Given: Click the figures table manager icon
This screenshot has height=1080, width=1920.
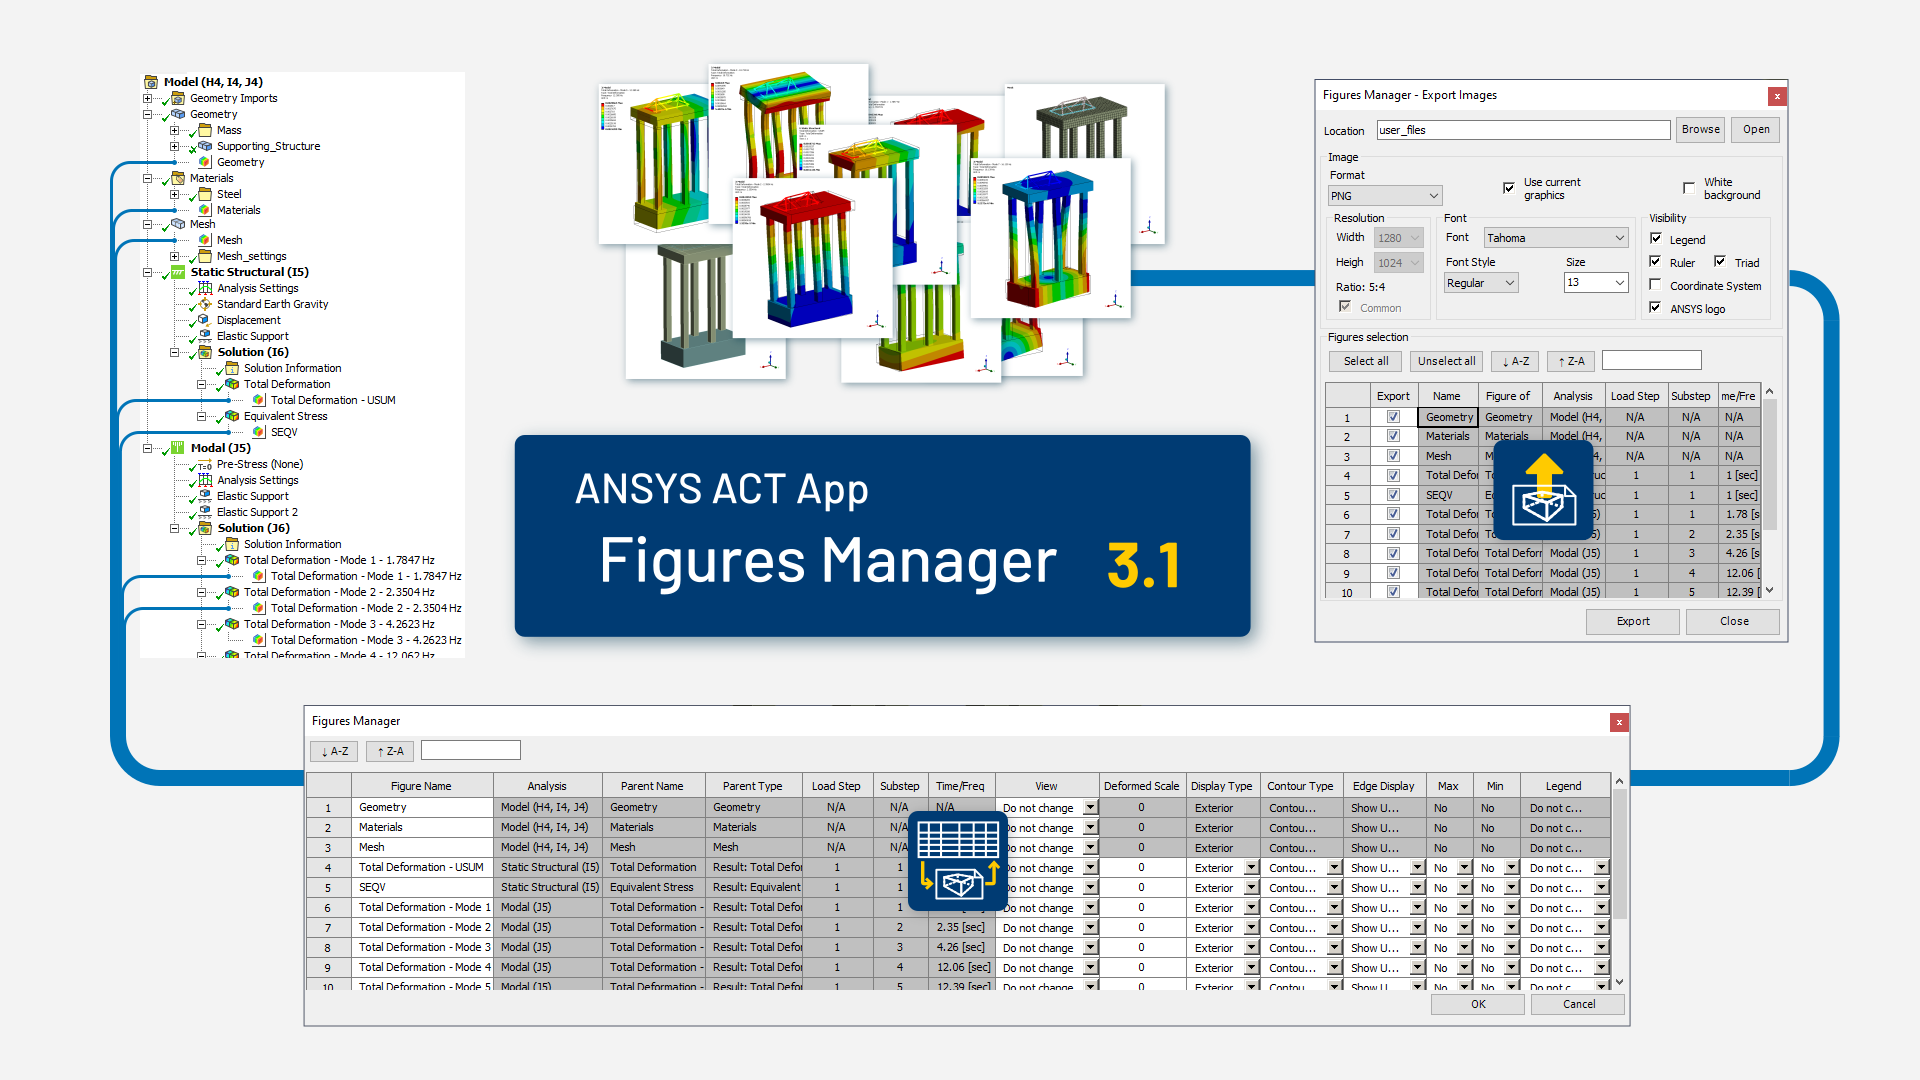Looking at the screenshot, I should [958, 860].
